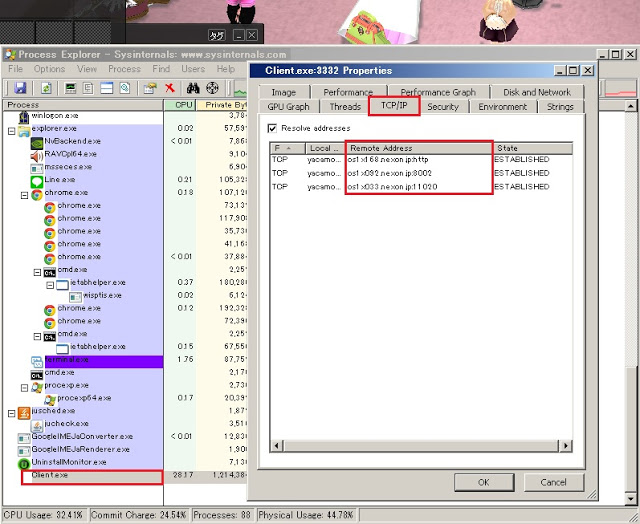Select the RAVCpl64.exe speaker icon
This screenshot has width=640, height=524.
tap(37, 155)
